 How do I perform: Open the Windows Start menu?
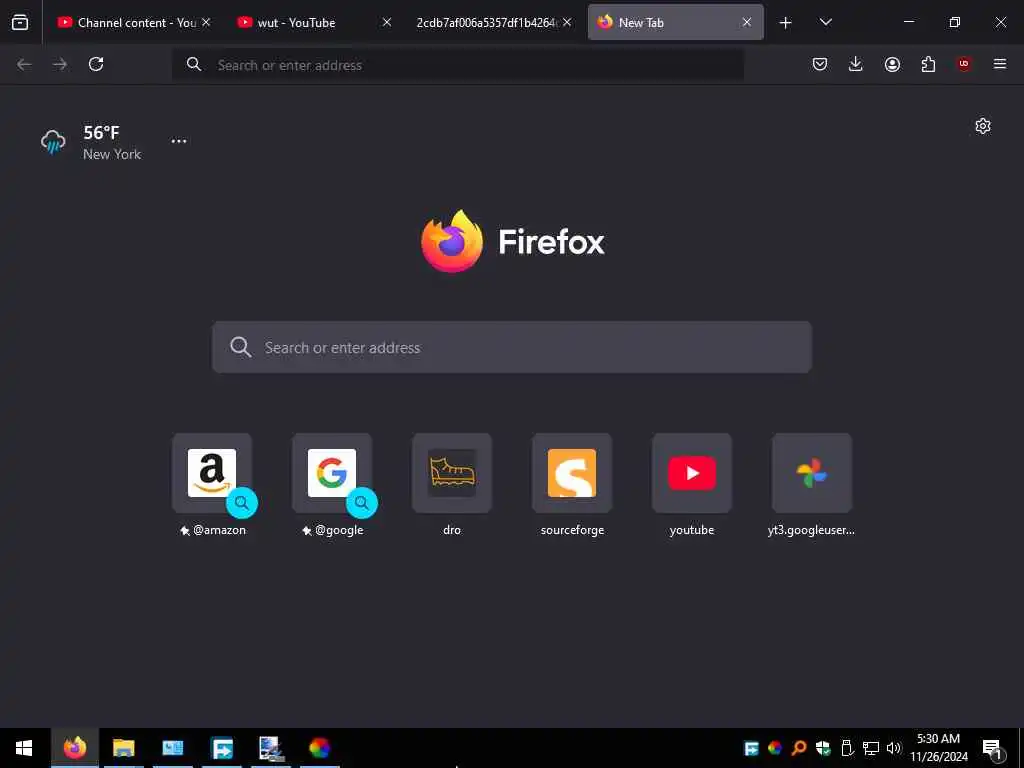click(x=24, y=748)
